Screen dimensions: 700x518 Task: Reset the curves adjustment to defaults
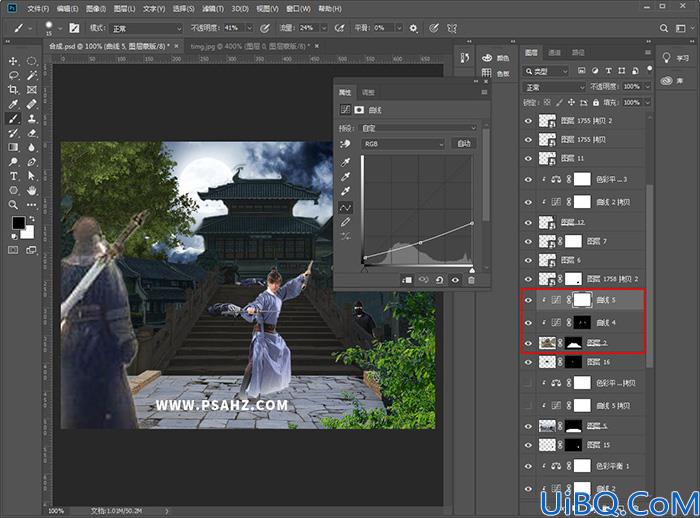click(x=439, y=280)
